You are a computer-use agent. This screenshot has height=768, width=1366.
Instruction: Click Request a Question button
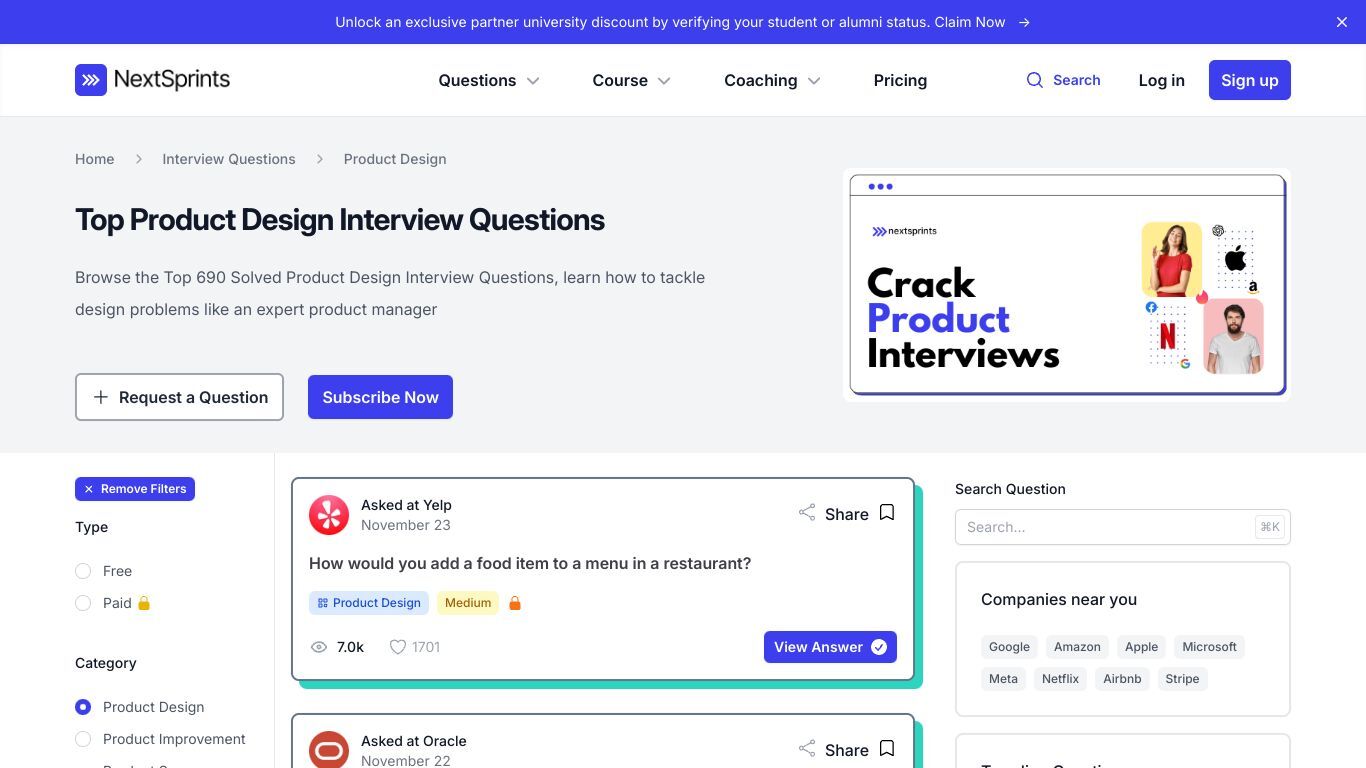point(179,397)
